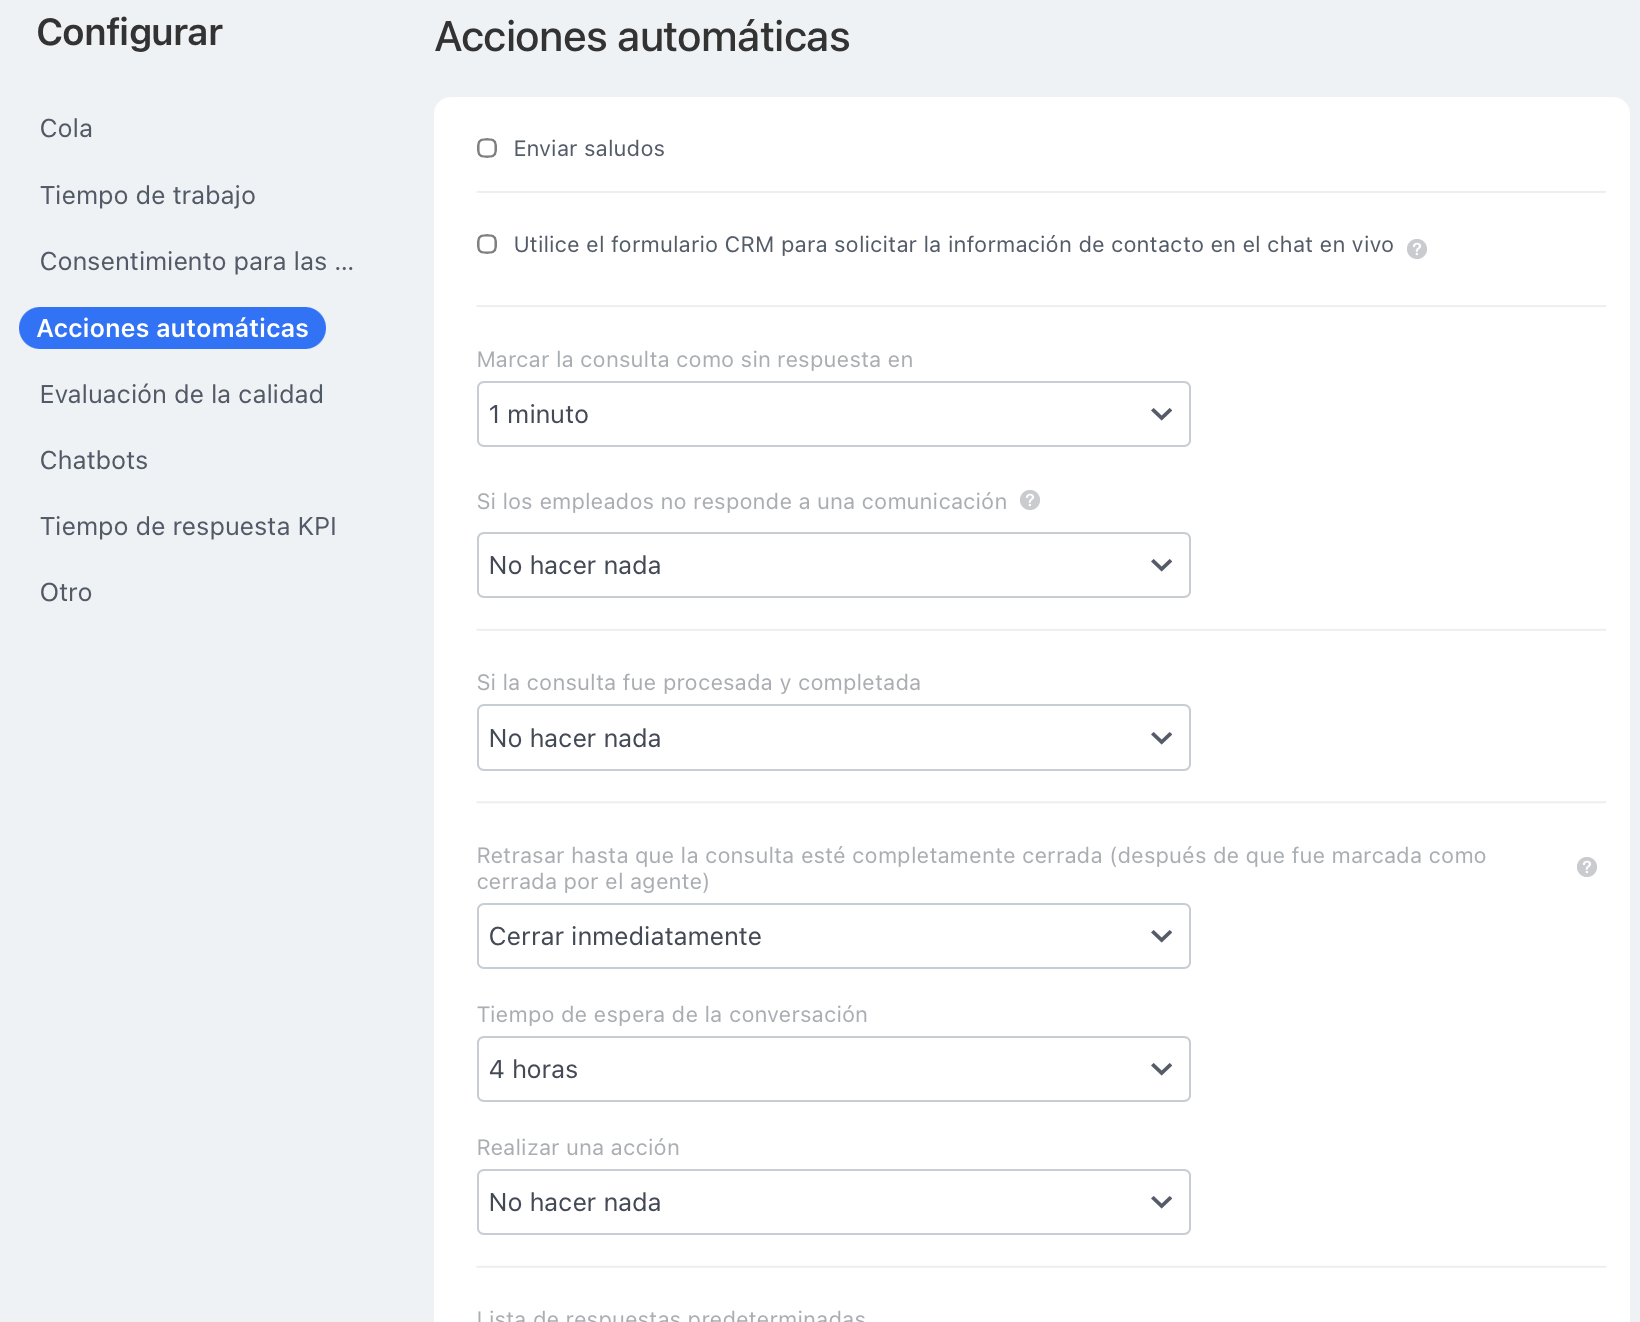Select the Acciones automáticas sidebar item

coord(172,328)
